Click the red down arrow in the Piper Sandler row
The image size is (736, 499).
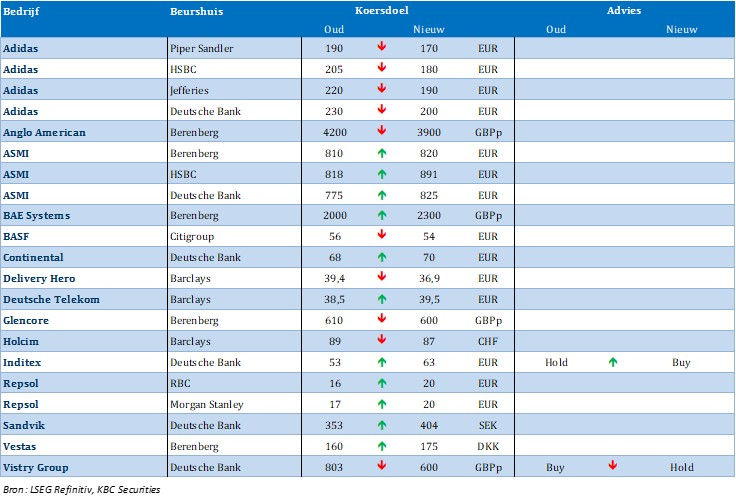pyautogui.click(x=381, y=47)
